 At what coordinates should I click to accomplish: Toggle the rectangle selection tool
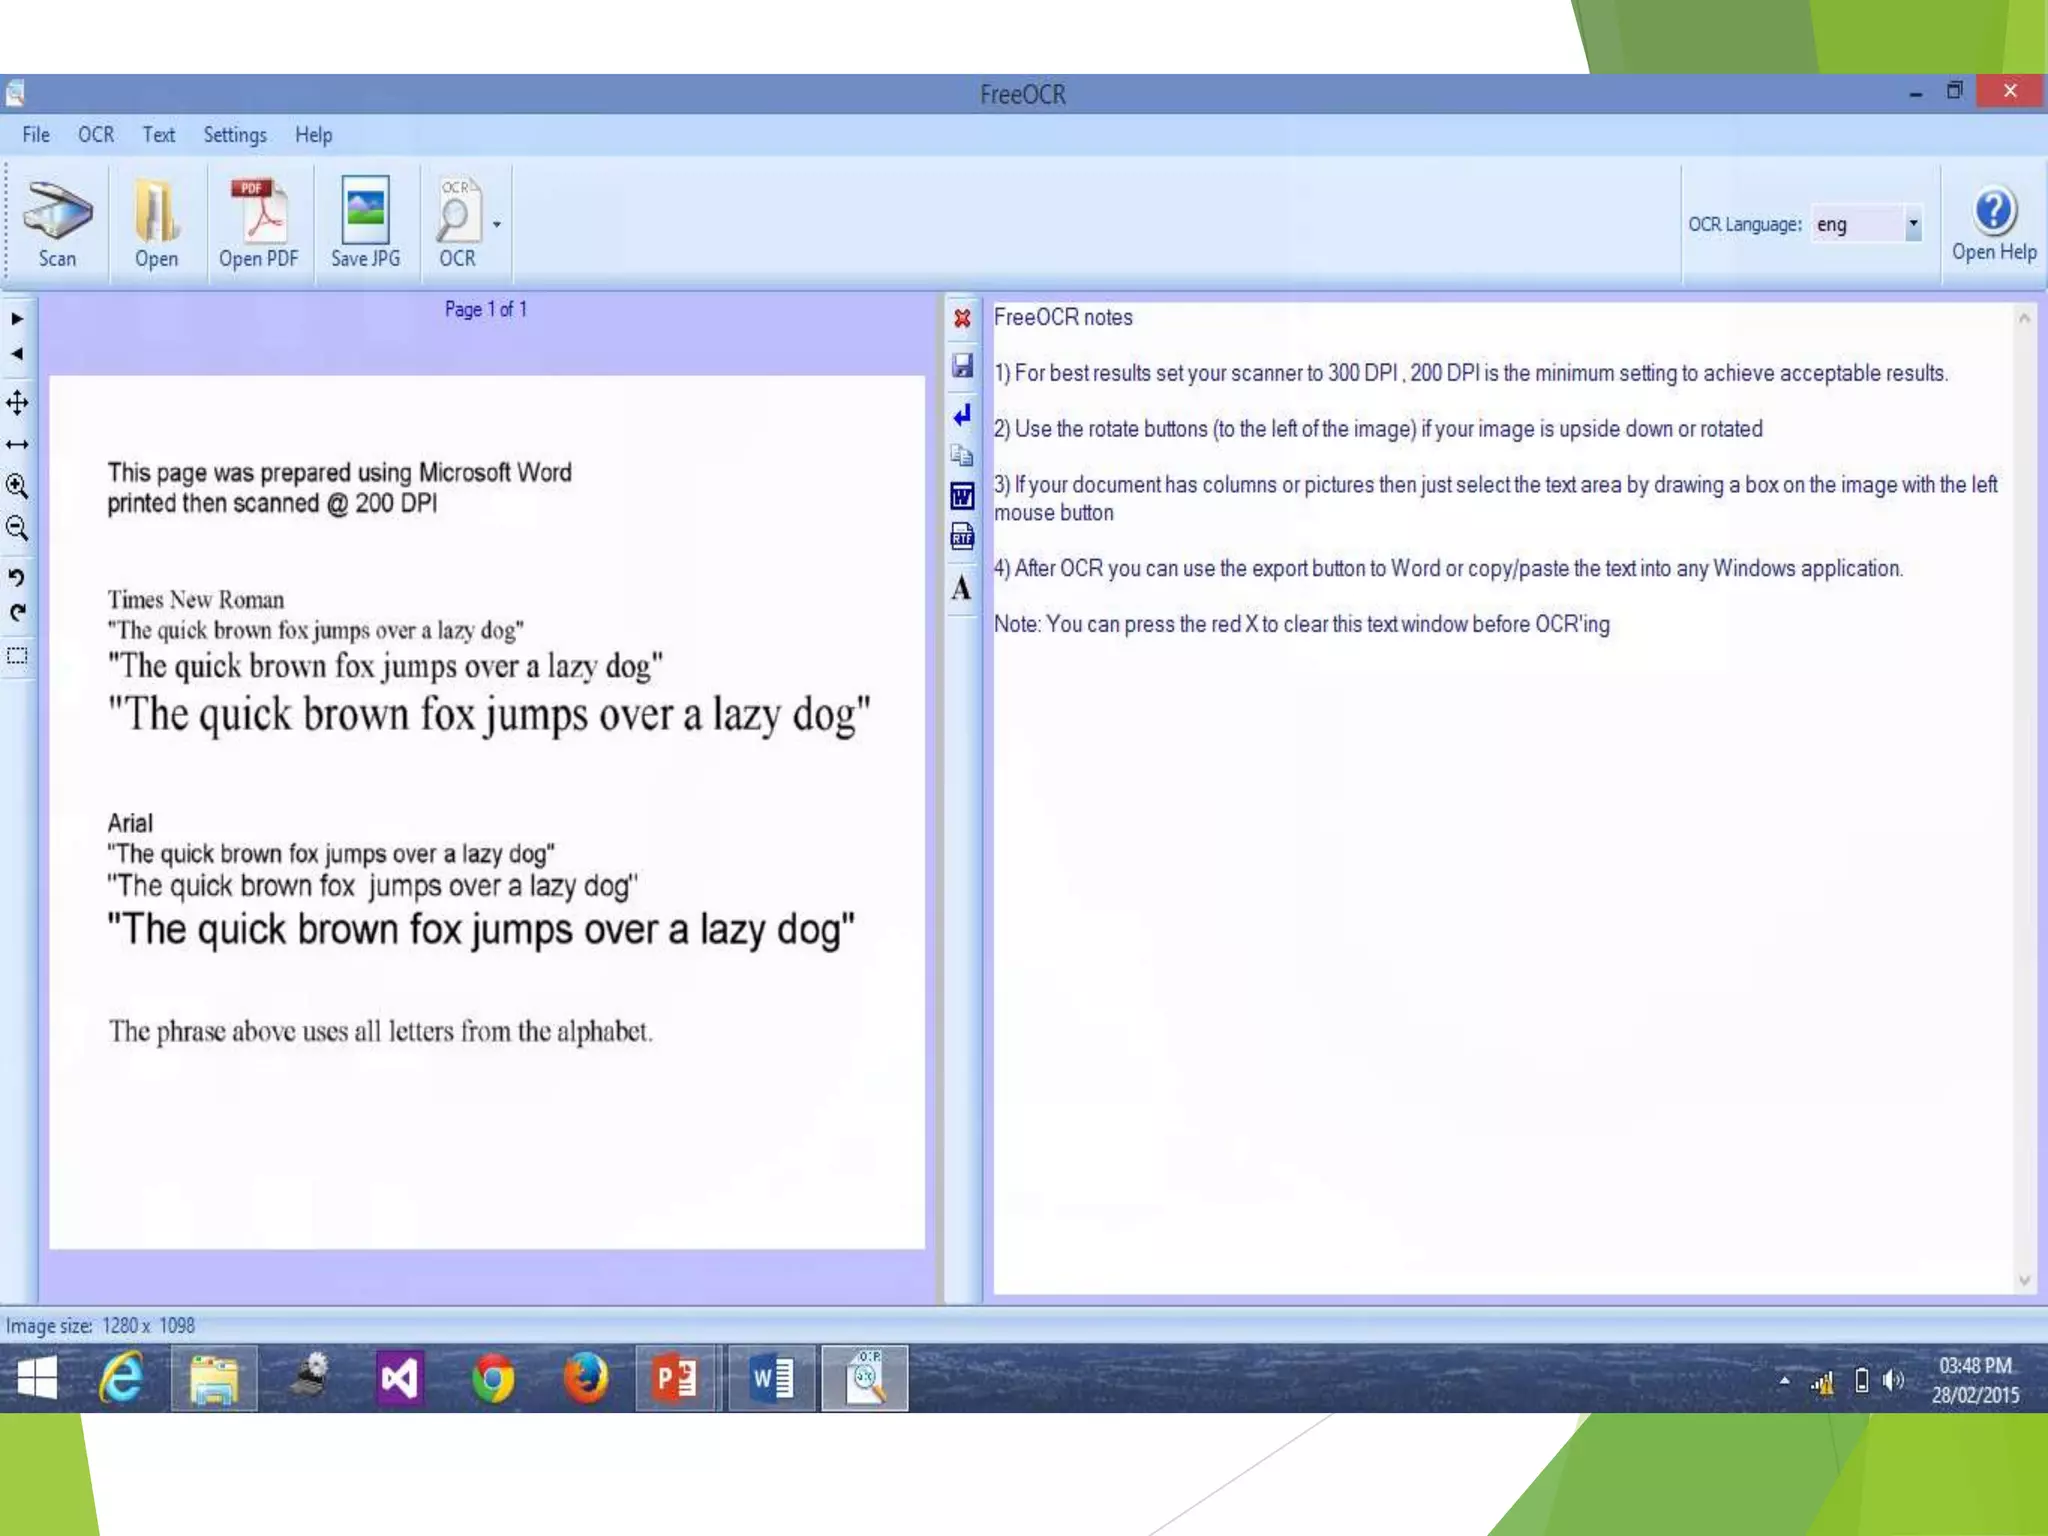[x=17, y=657]
